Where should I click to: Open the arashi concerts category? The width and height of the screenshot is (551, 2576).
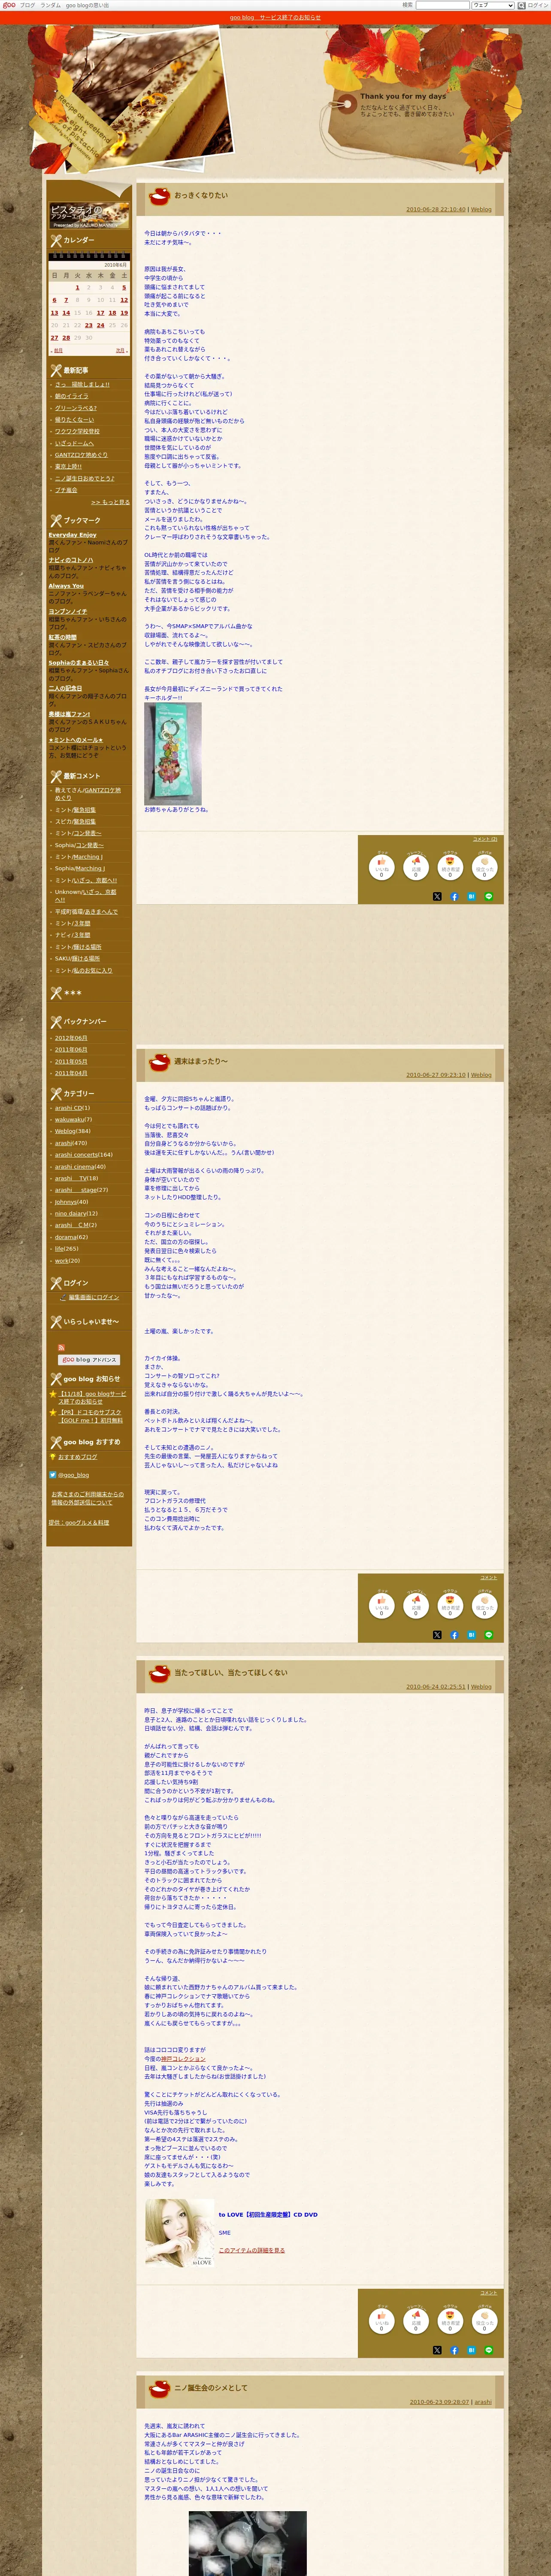click(76, 1155)
